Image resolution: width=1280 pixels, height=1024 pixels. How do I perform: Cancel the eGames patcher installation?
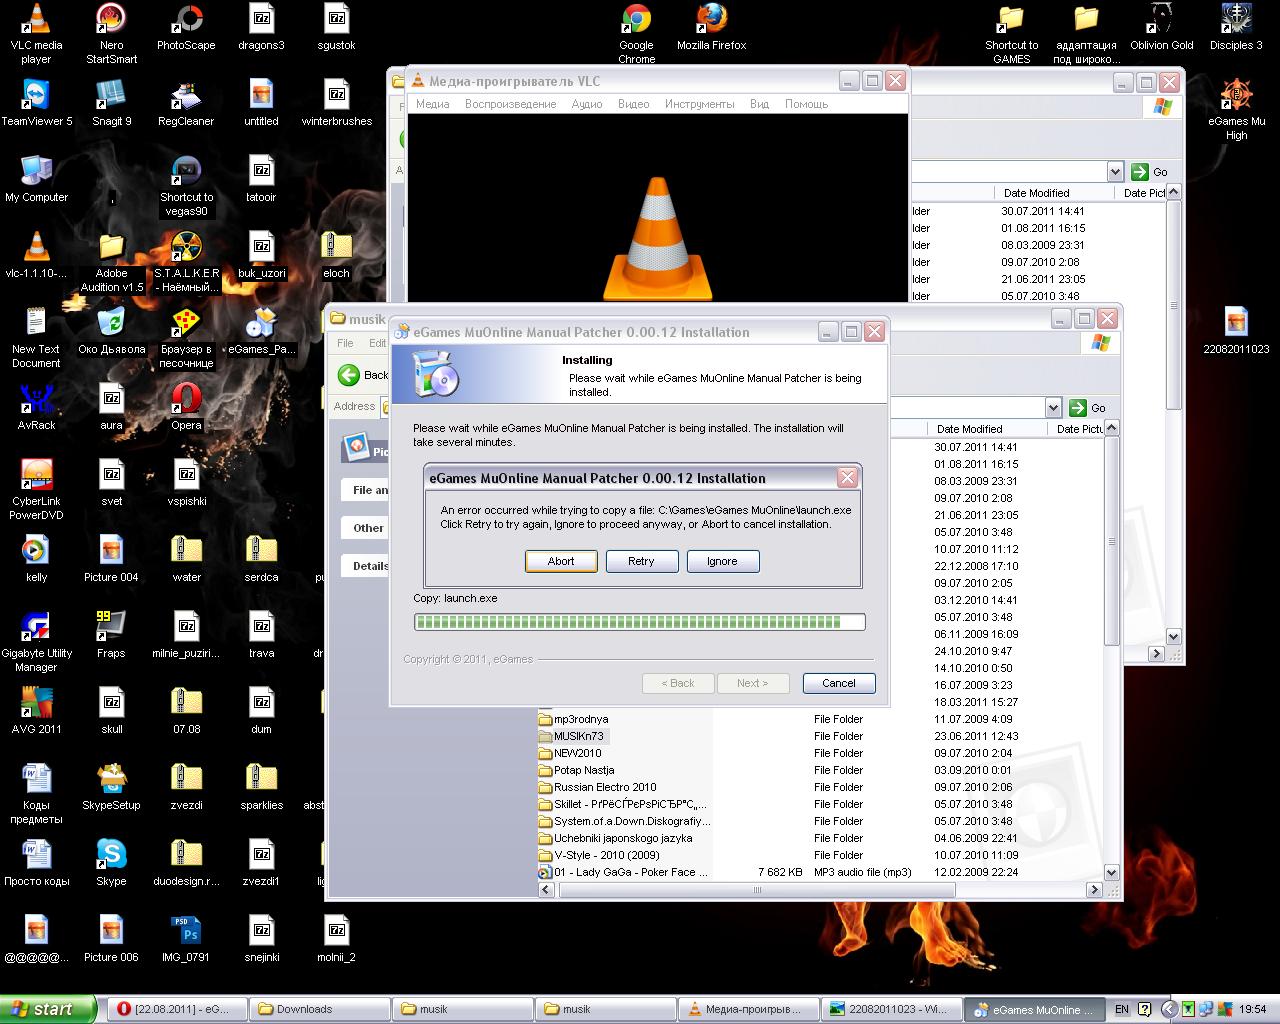[x=838, y=683]
